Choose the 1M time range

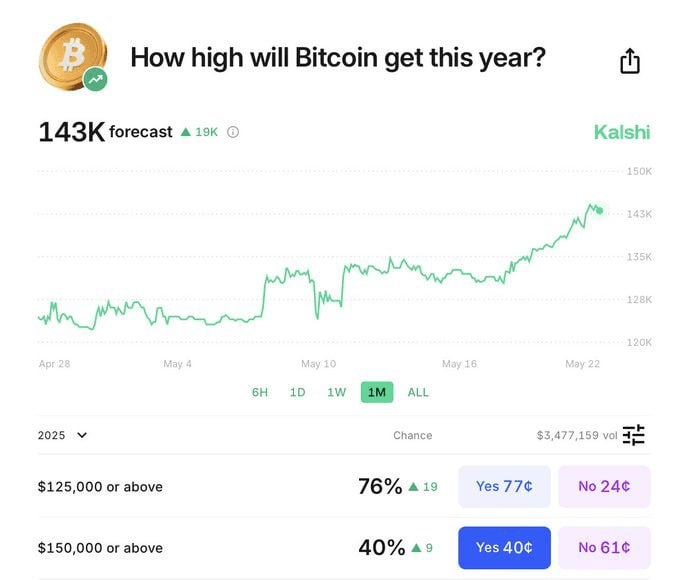(x=377, y=392)
